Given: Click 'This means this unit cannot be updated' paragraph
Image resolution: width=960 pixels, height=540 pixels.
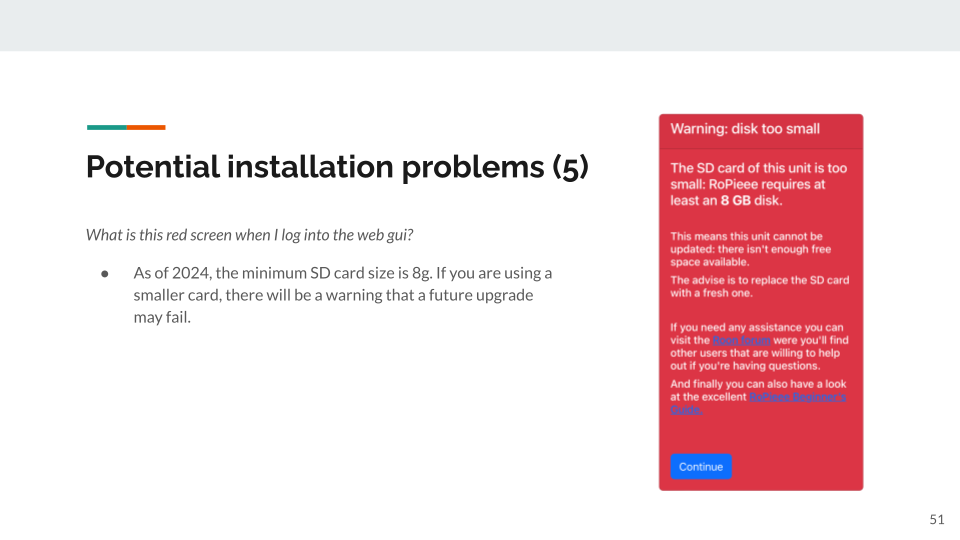Looking at the screenshot, I should click(x=751, y=249).
